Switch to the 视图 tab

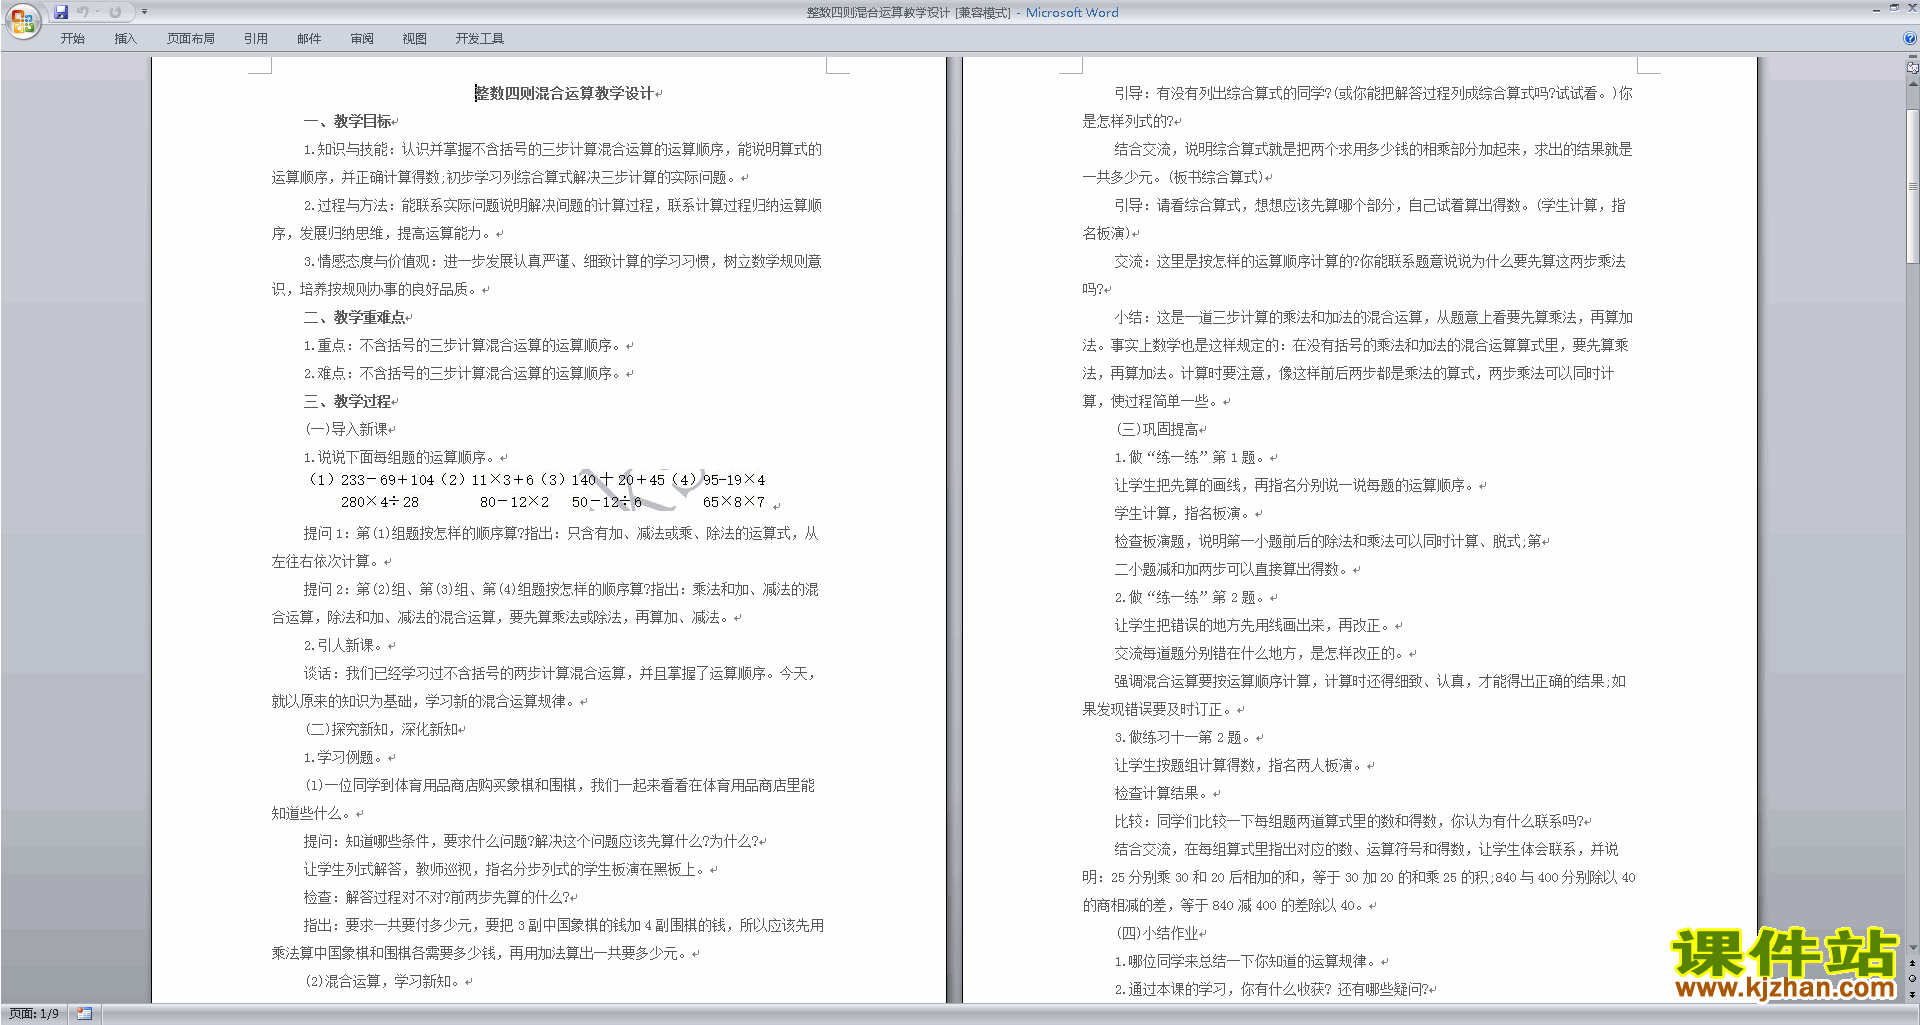pos(415,38)
